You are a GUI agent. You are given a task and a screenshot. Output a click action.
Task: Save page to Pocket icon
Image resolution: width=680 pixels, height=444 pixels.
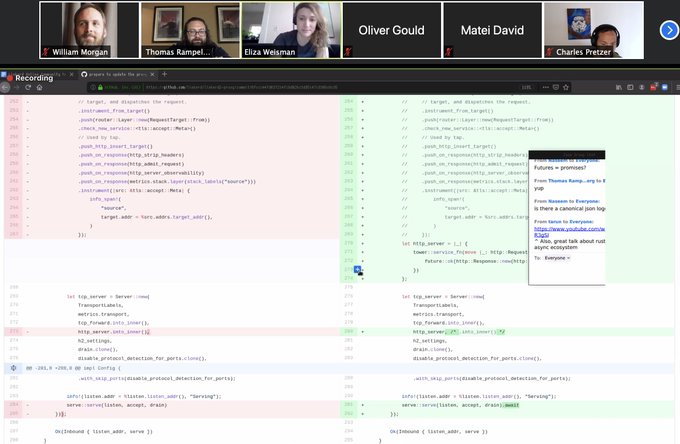click(x=556, y=88)
